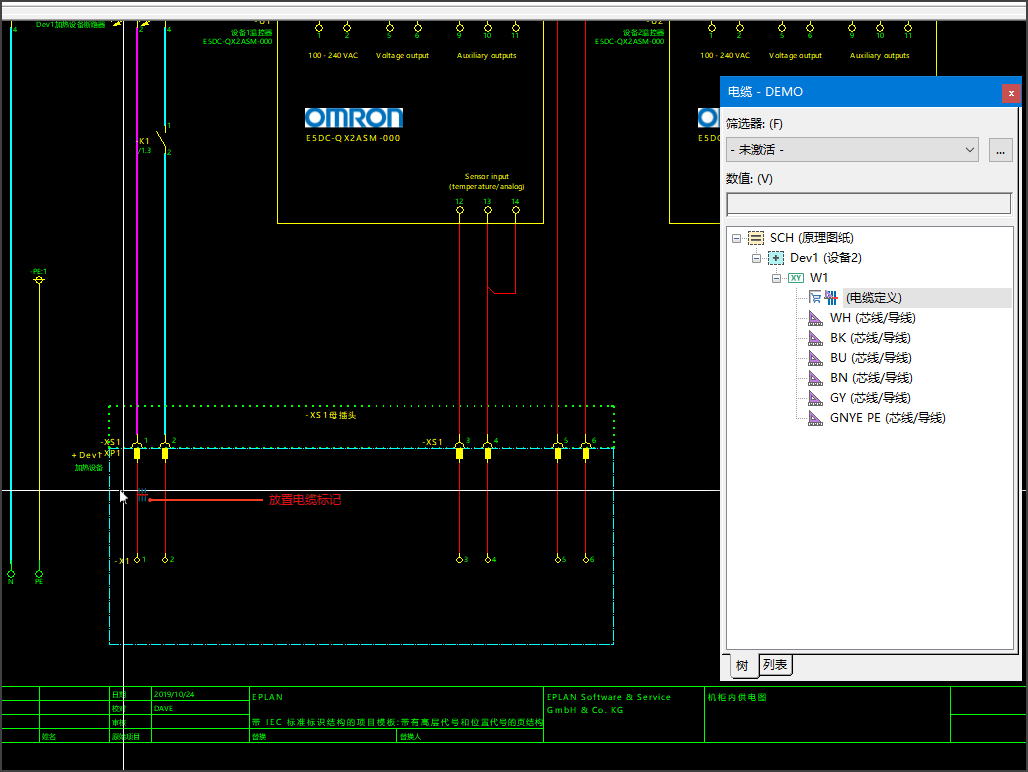The image size is (1028, 772).
Task: Click the cable marker symbol near cursor
Action: pos(142,496)
